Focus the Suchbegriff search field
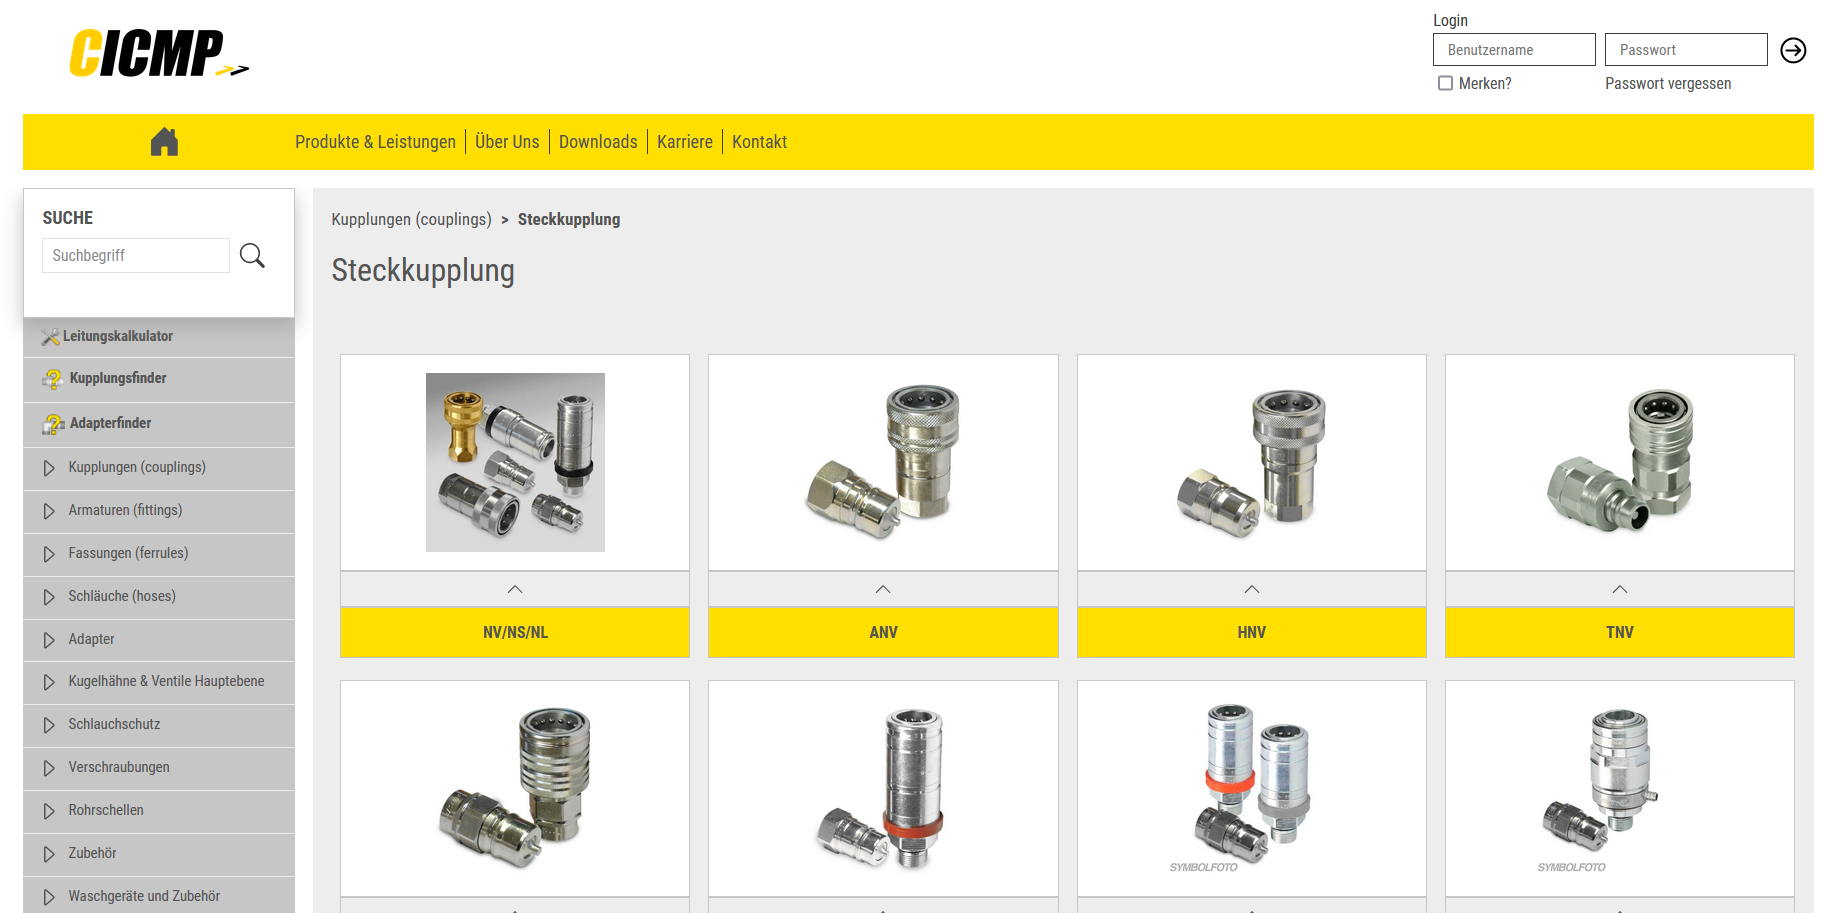The height and width of the screenshot is (913, 1823). (x=136, y=256)
